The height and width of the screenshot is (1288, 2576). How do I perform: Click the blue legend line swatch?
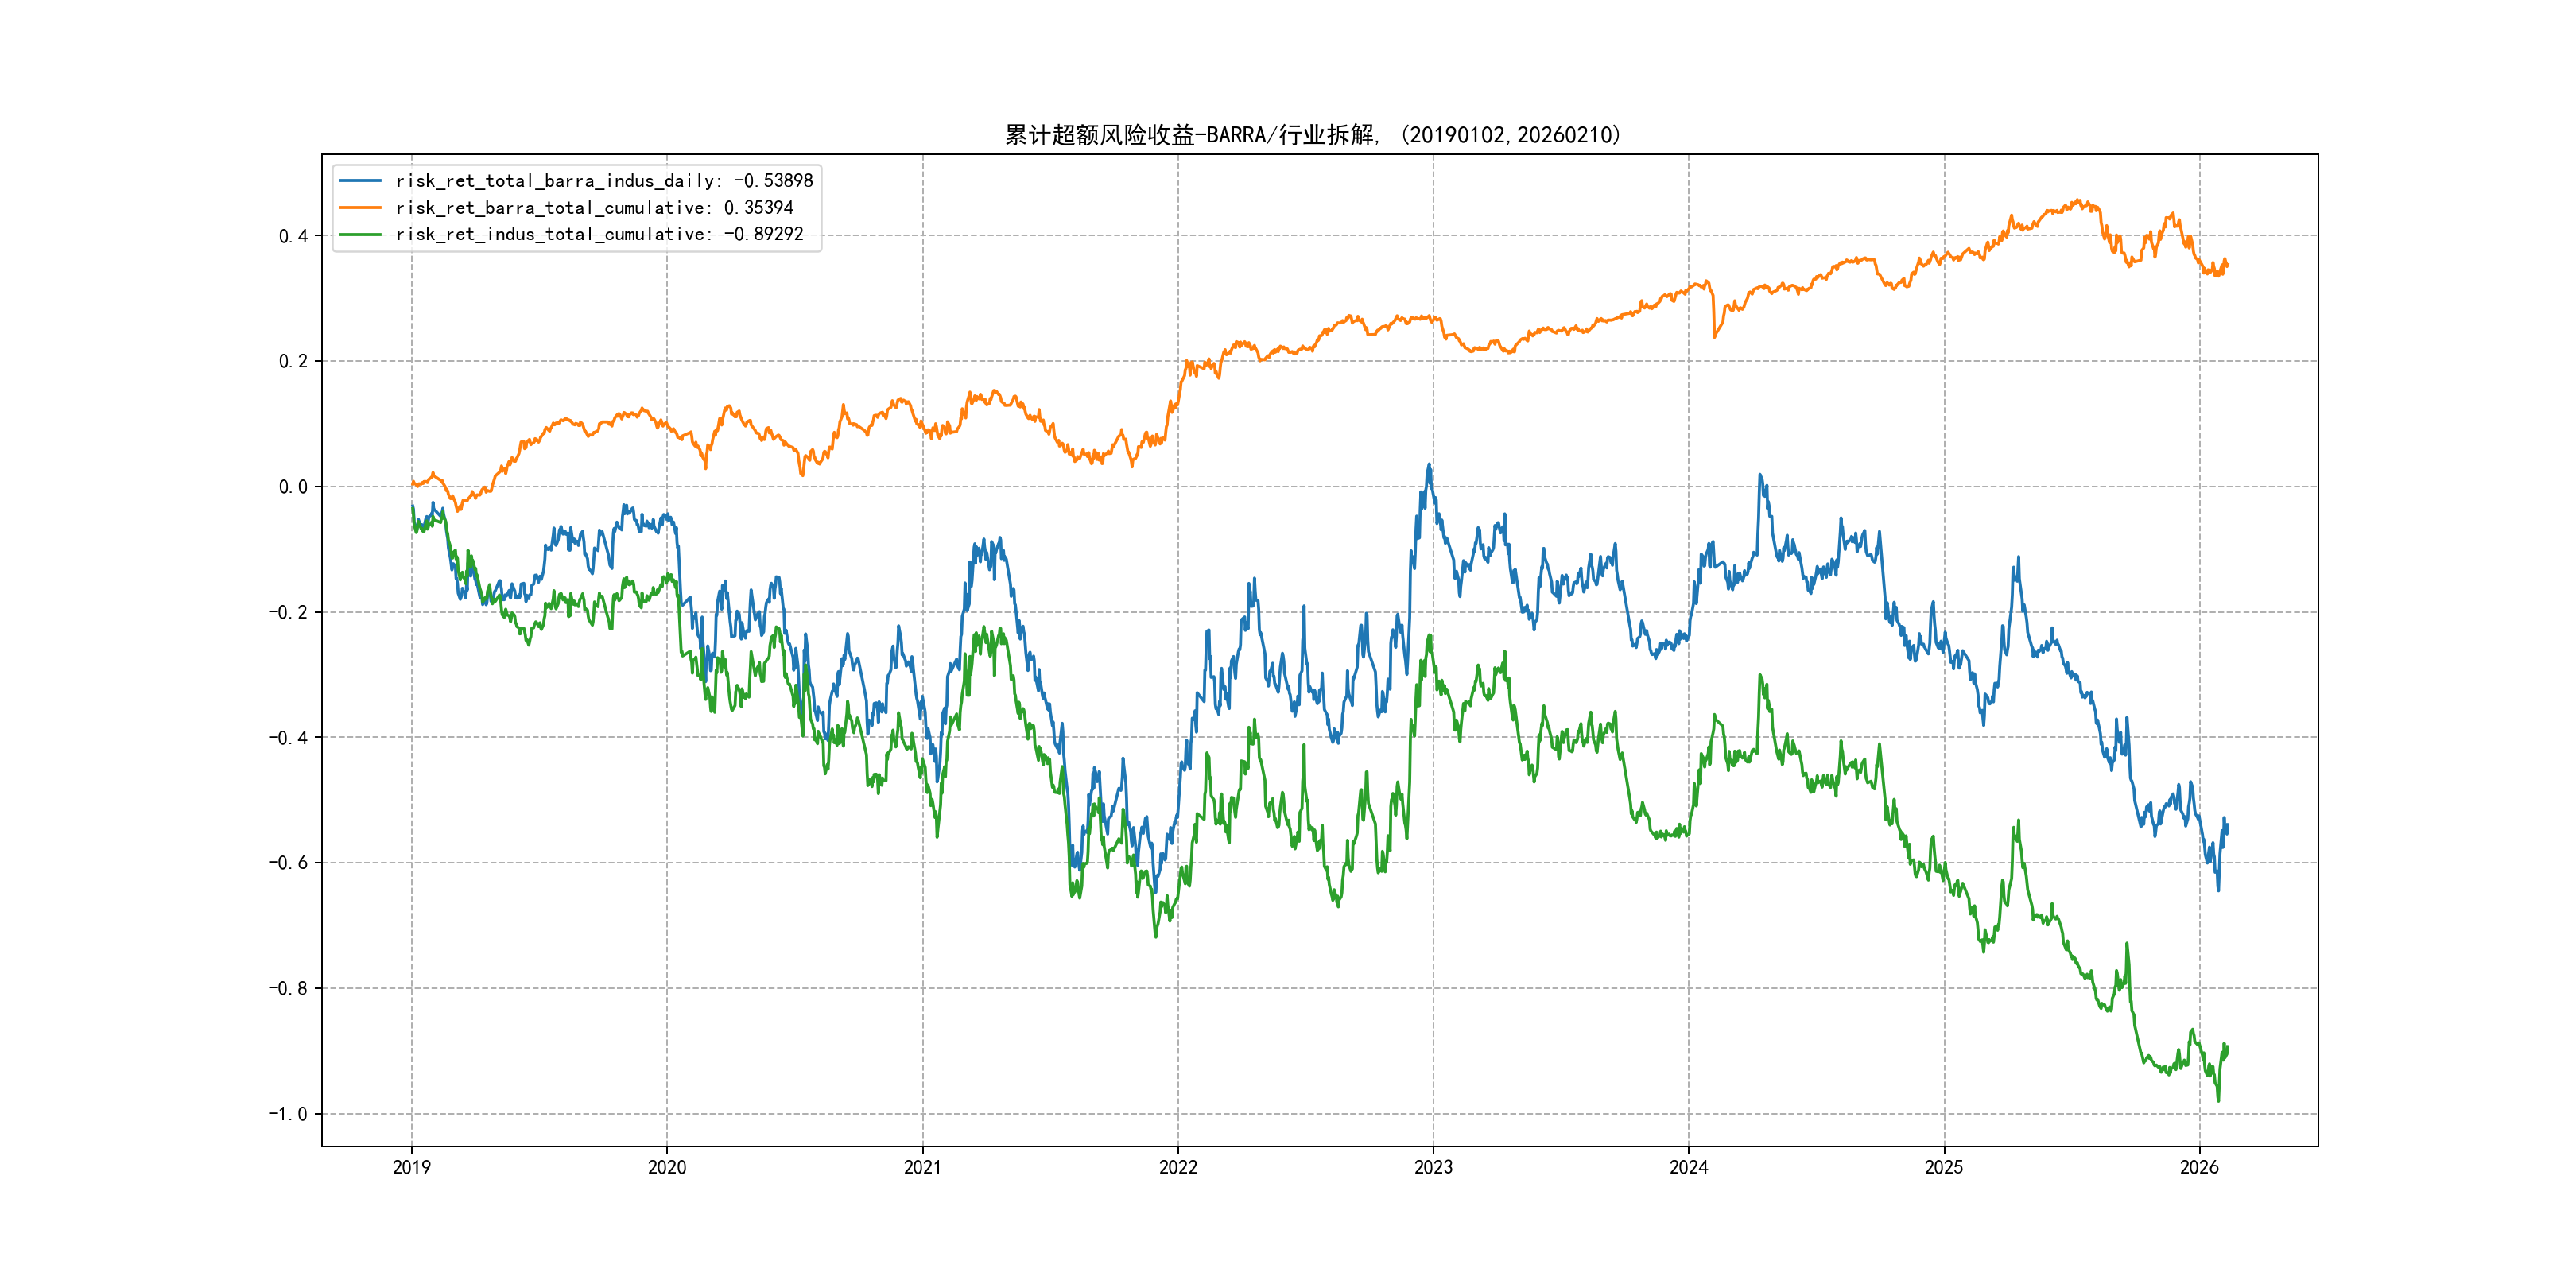(x=360, y=181)
